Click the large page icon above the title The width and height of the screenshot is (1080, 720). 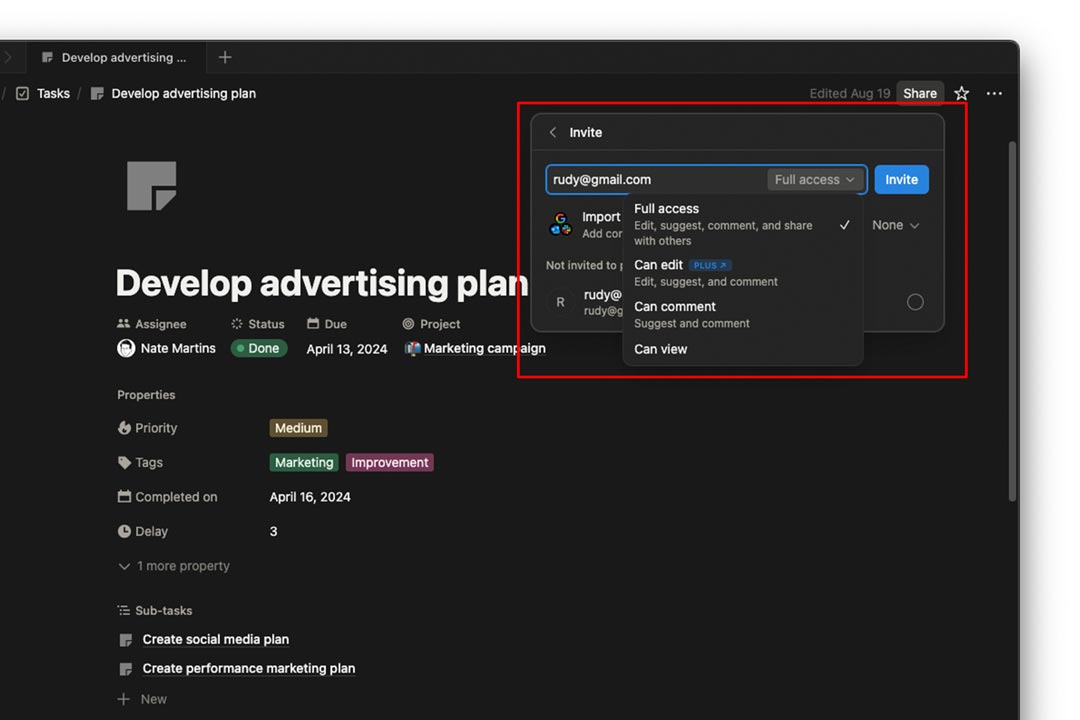152,186
